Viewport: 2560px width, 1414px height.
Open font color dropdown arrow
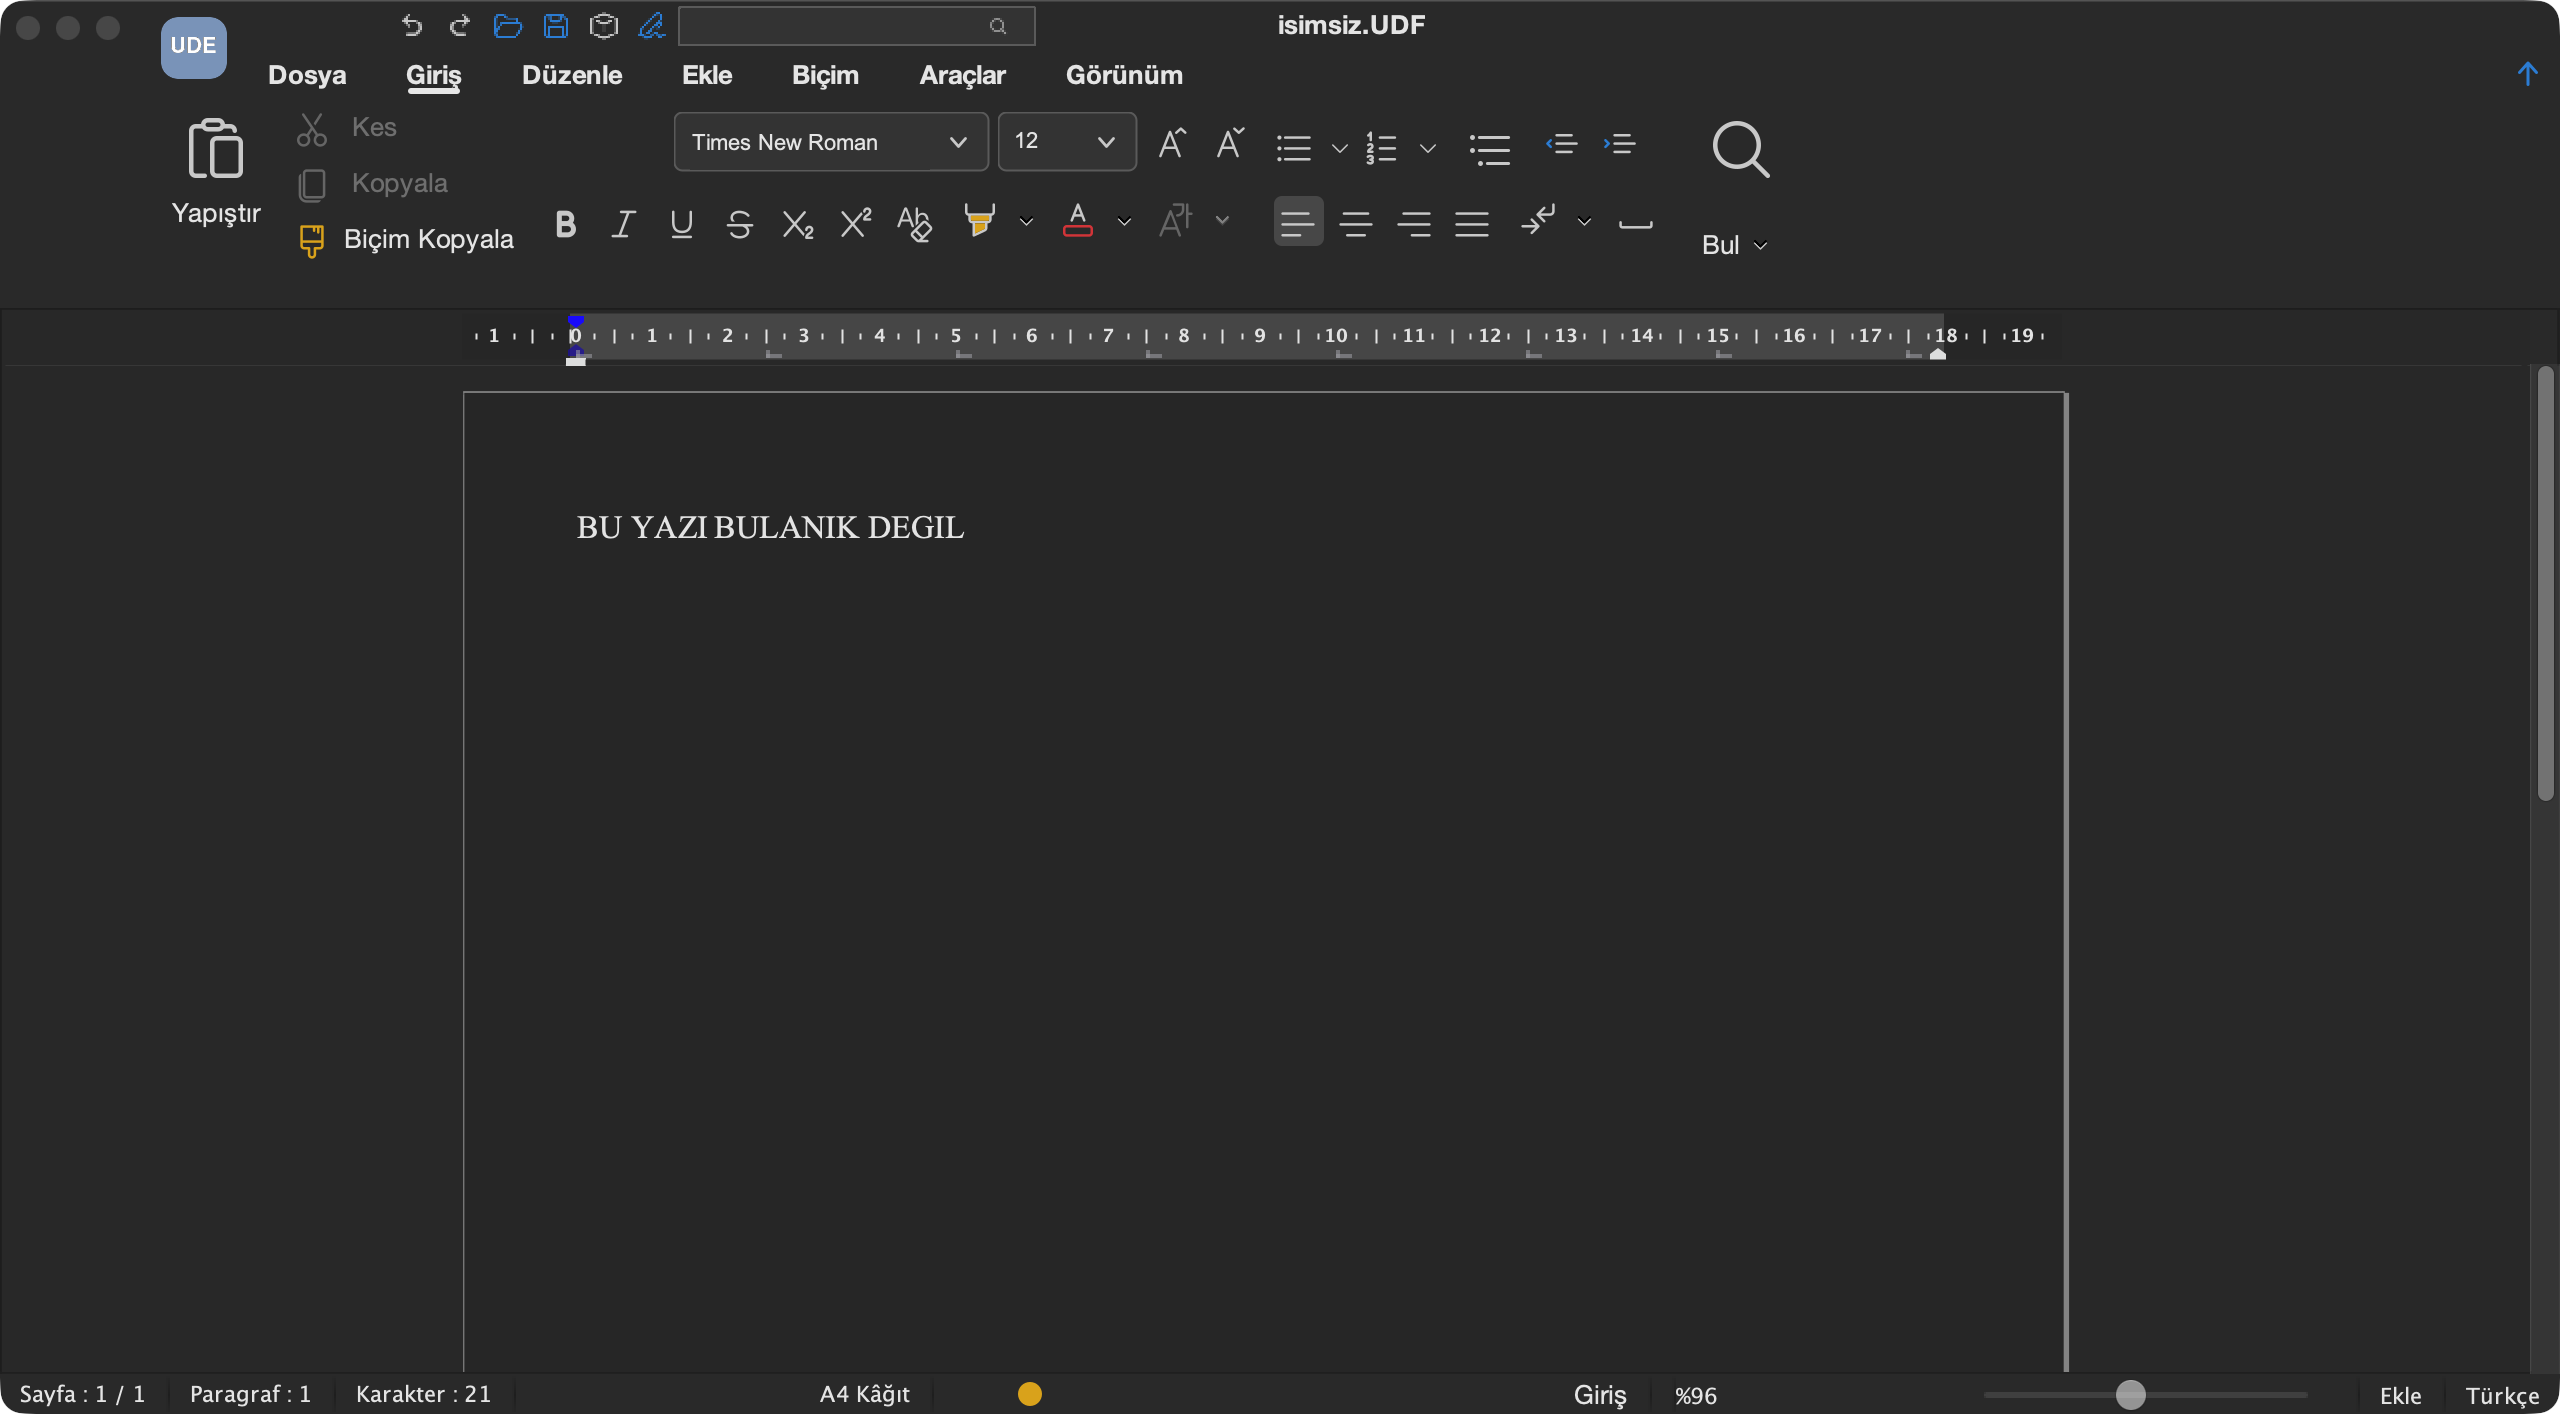pos(1124,221)
